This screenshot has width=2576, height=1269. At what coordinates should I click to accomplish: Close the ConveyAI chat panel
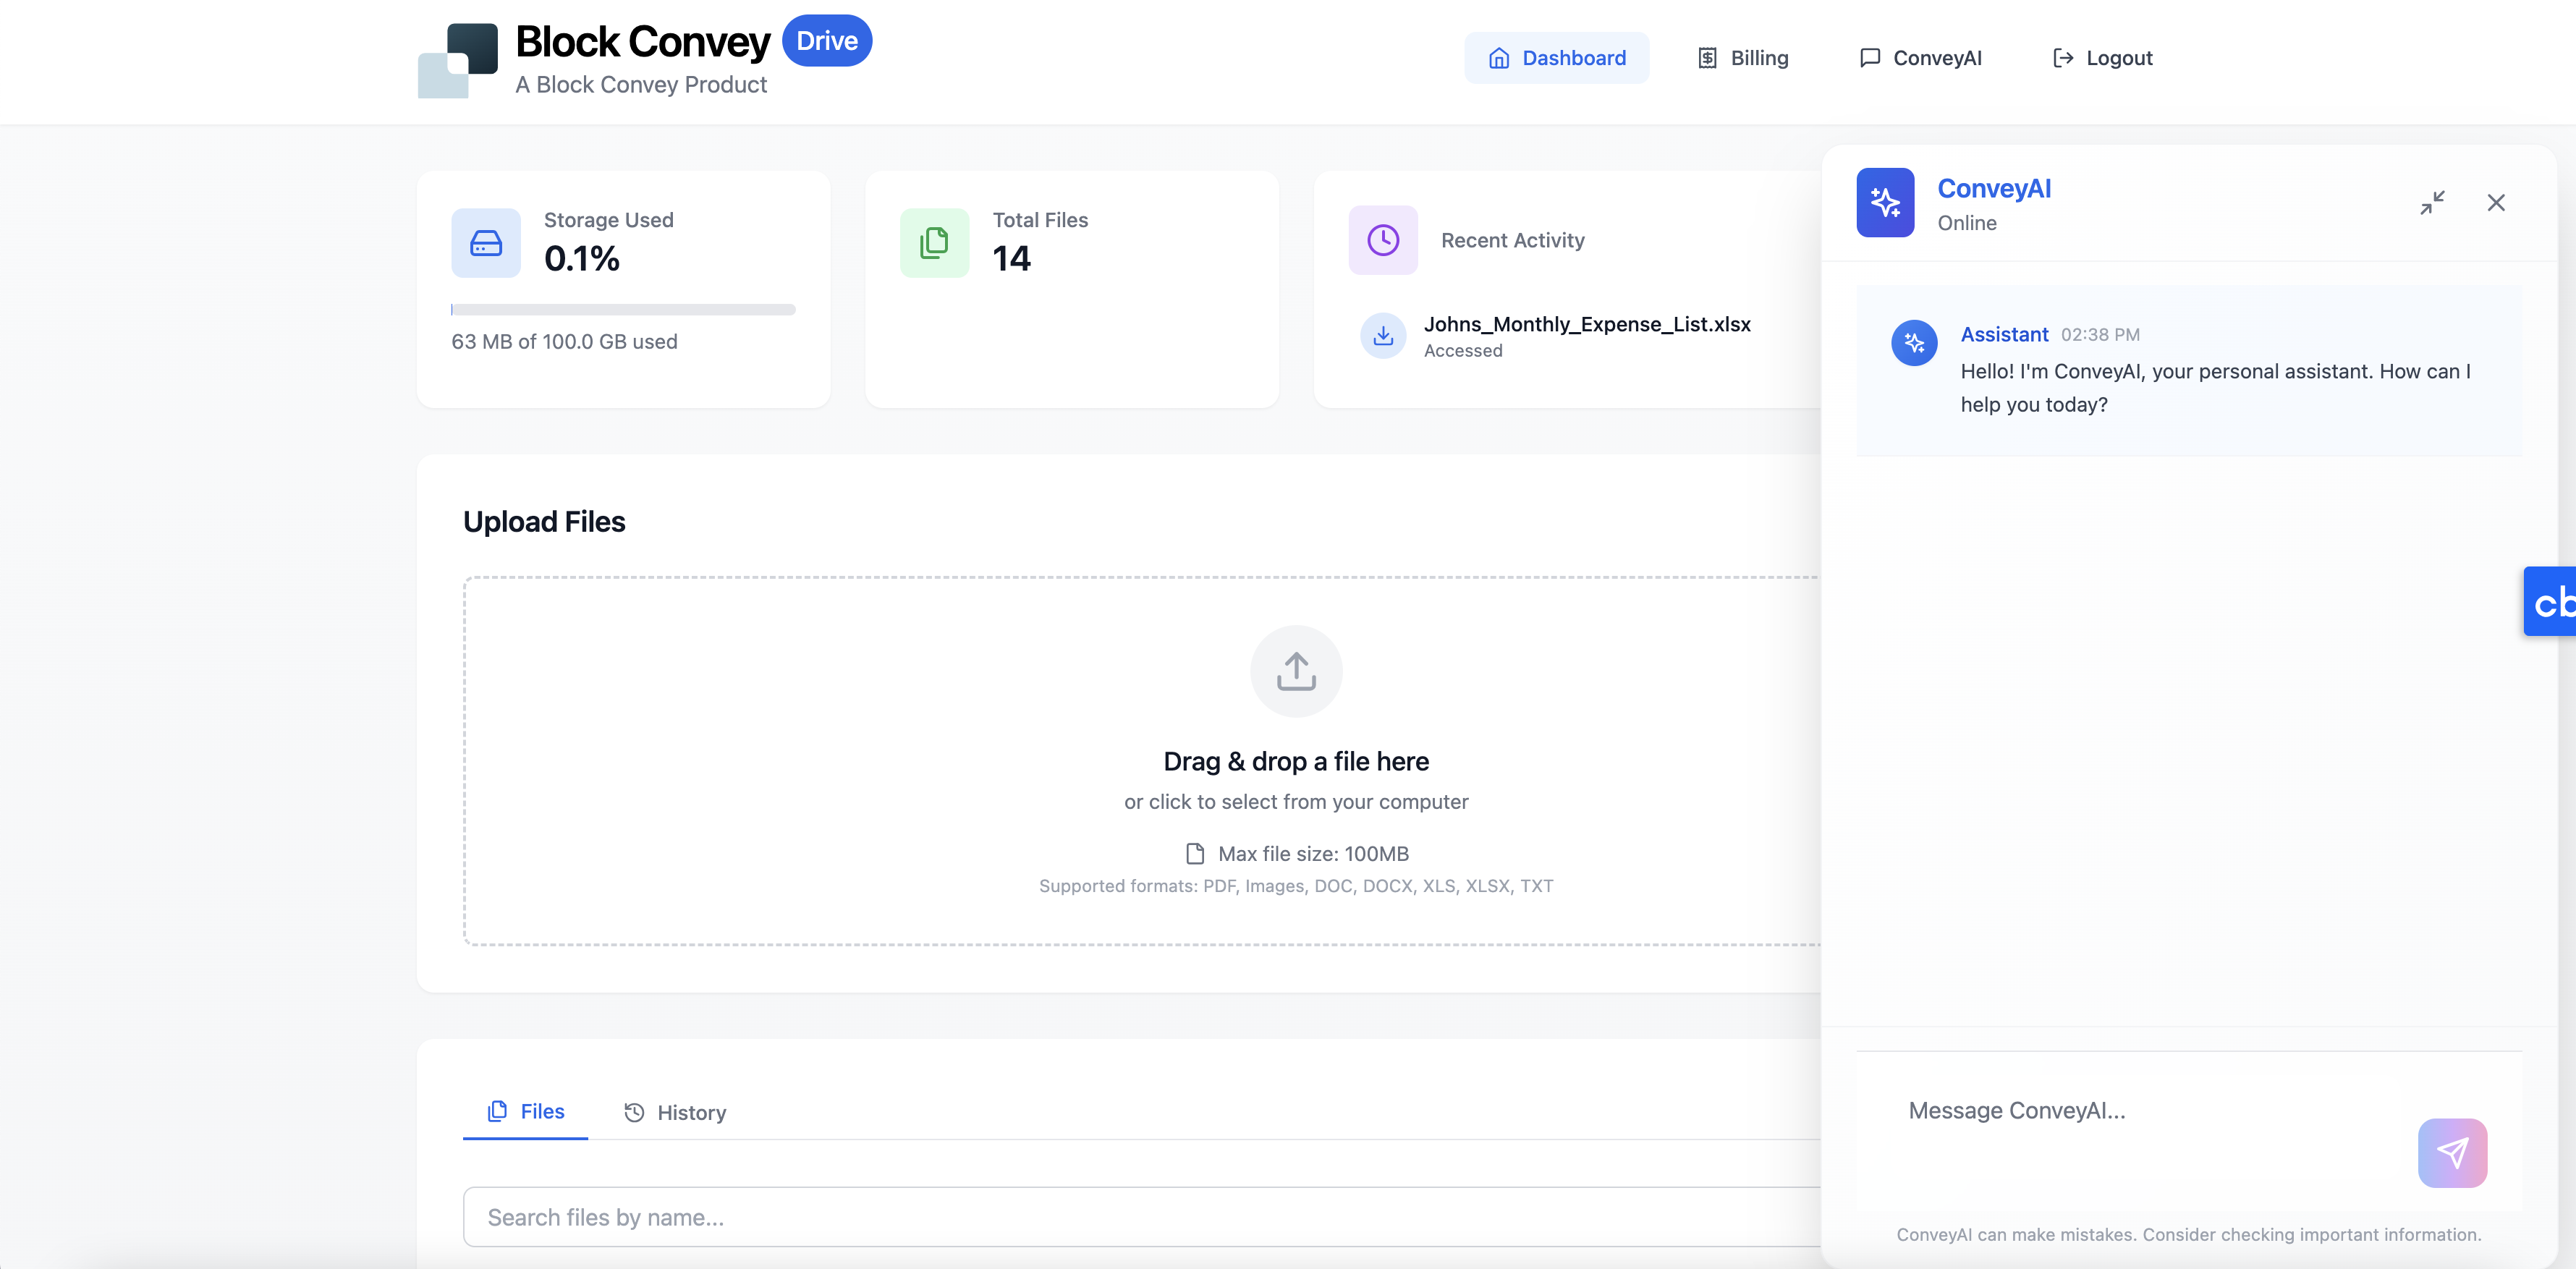2496,203
